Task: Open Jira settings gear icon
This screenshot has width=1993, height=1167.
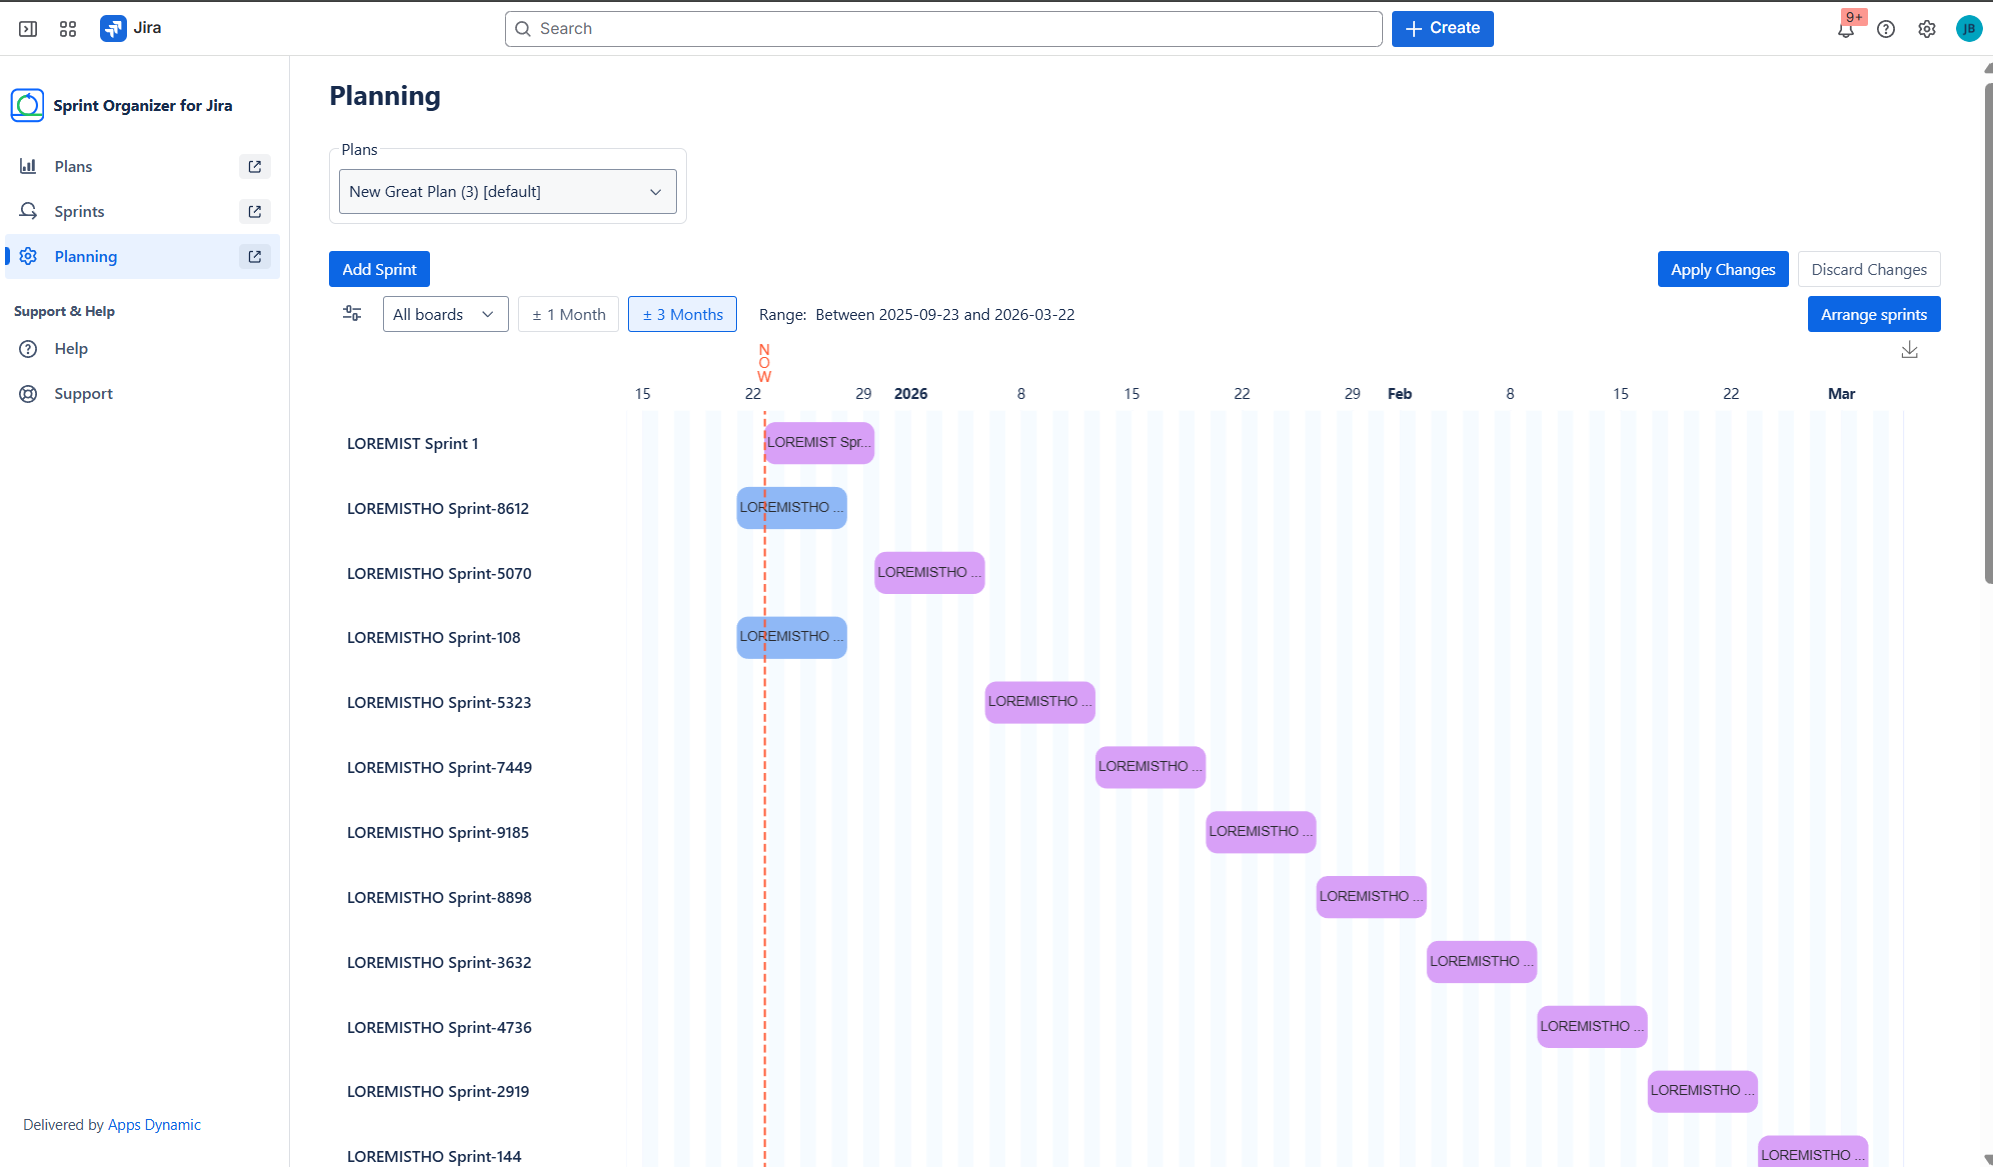Action: [x=1926, y=29]
